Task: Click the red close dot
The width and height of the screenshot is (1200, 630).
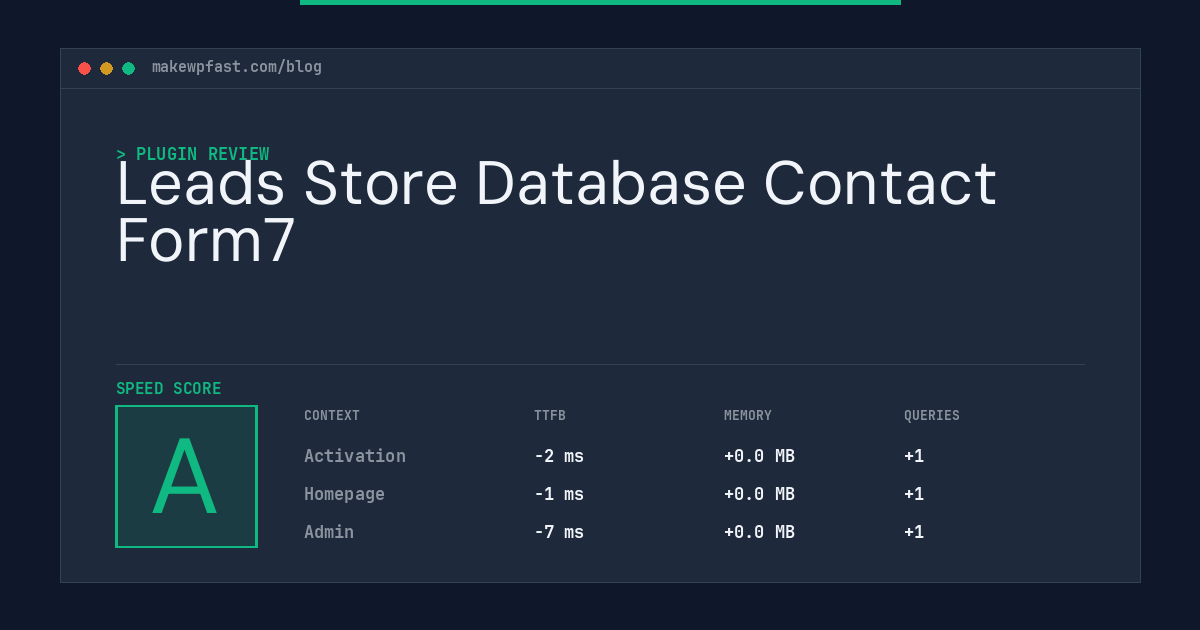Action: pyautogui.click(x=84, y=68)
